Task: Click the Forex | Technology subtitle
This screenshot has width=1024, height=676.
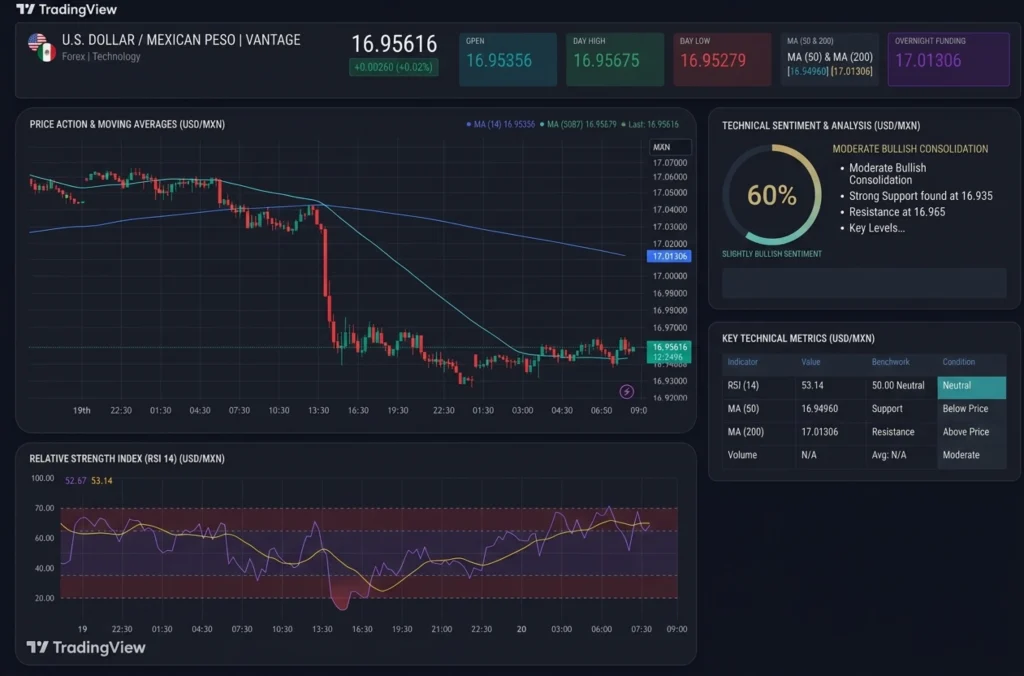Action: click(101, 57)
